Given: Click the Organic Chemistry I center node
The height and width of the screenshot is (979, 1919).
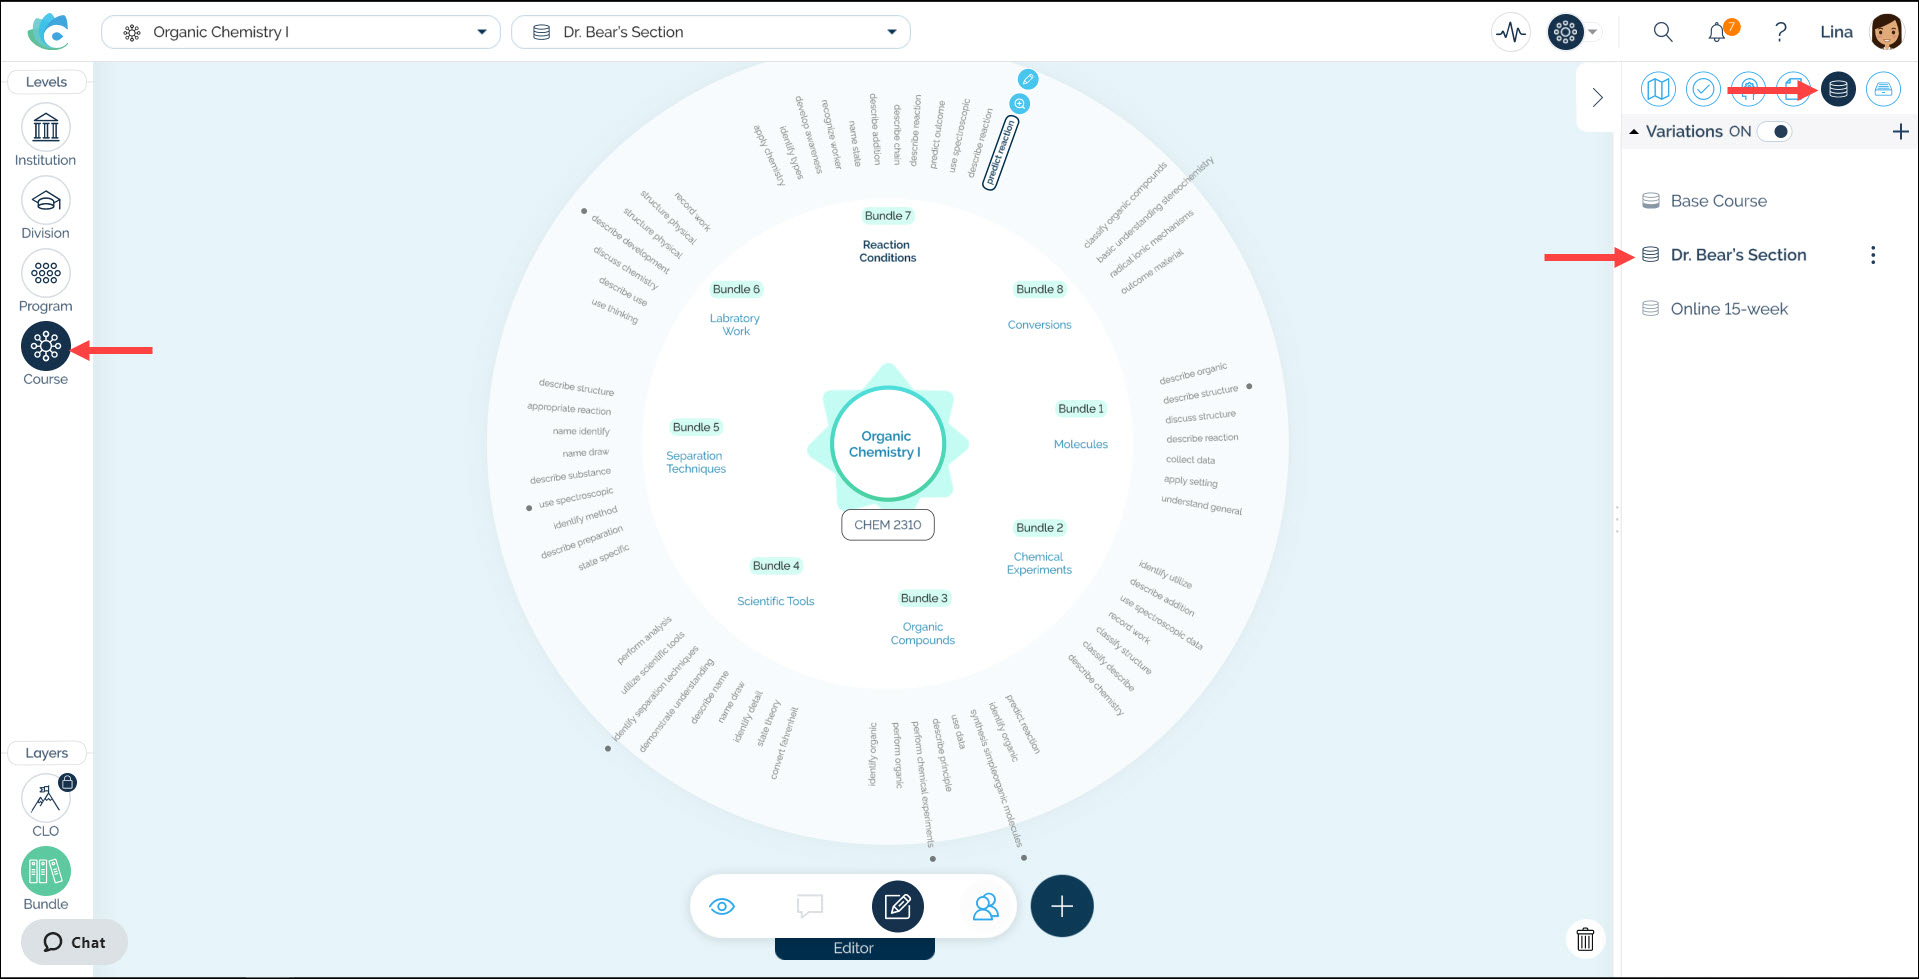Looking at the screenshot, I should pos(886,444).
